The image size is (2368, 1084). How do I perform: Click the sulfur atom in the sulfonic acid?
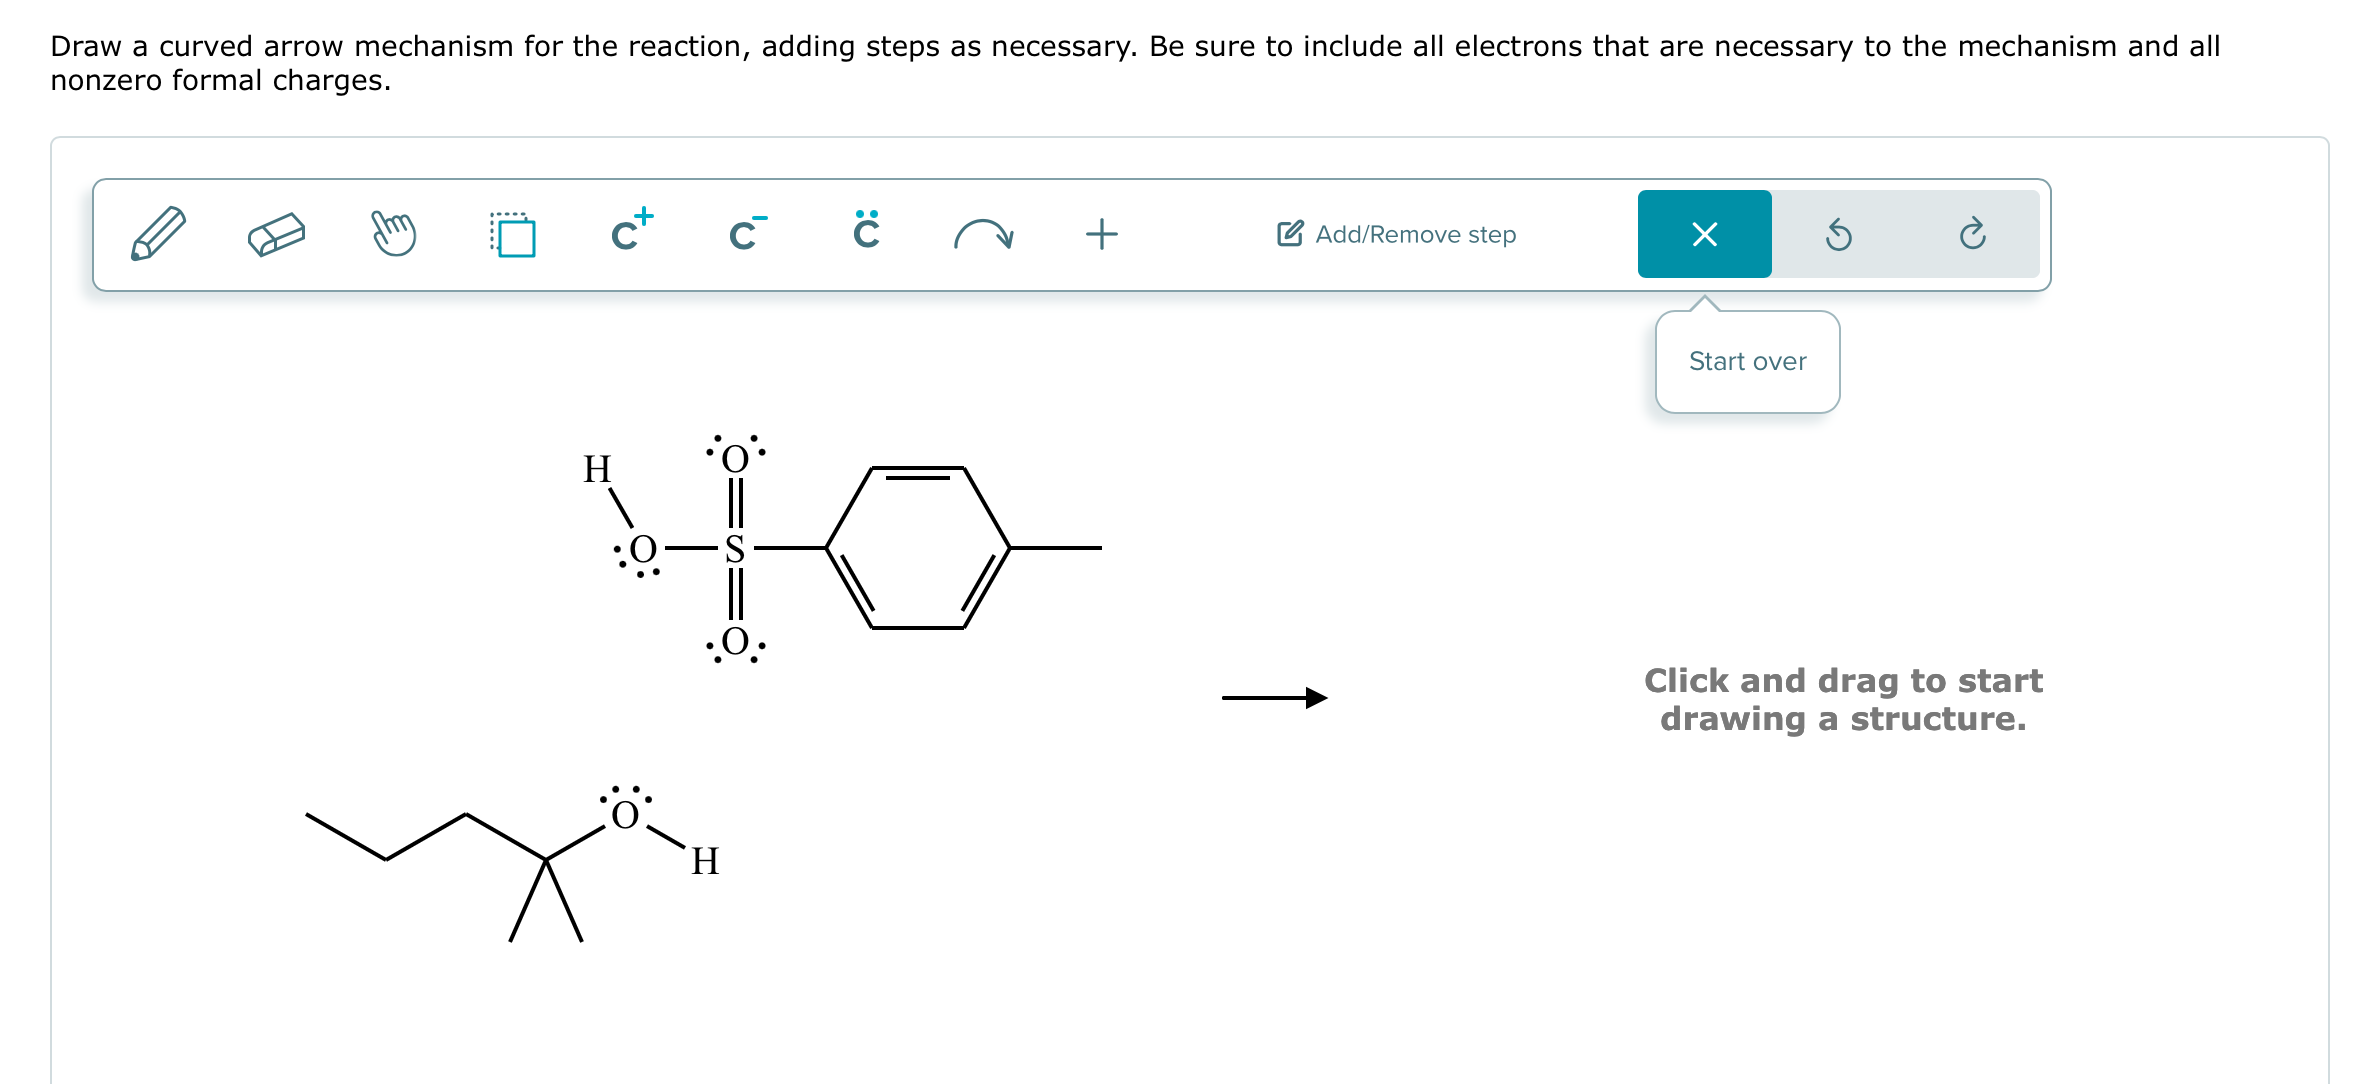(735, 548)
